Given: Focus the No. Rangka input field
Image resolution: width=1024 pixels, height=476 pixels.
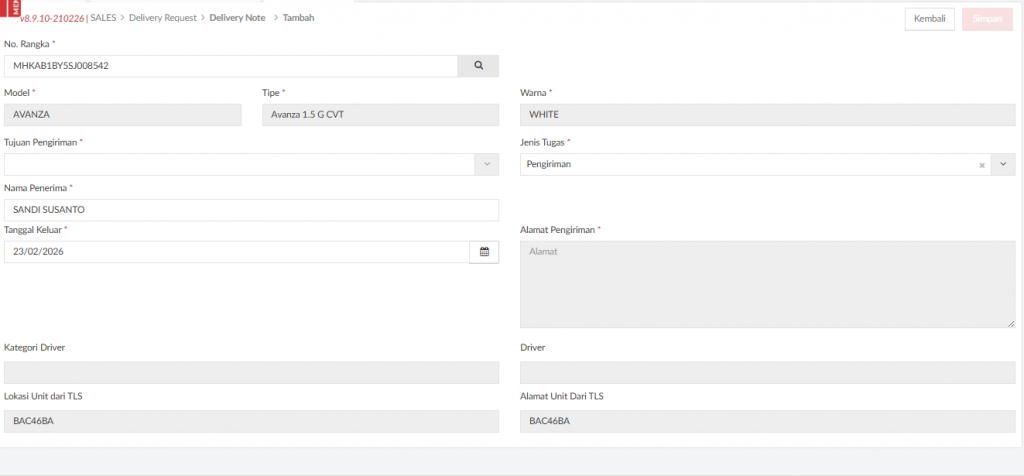Looking at the screenshot, I should click(x=230, y=66).
